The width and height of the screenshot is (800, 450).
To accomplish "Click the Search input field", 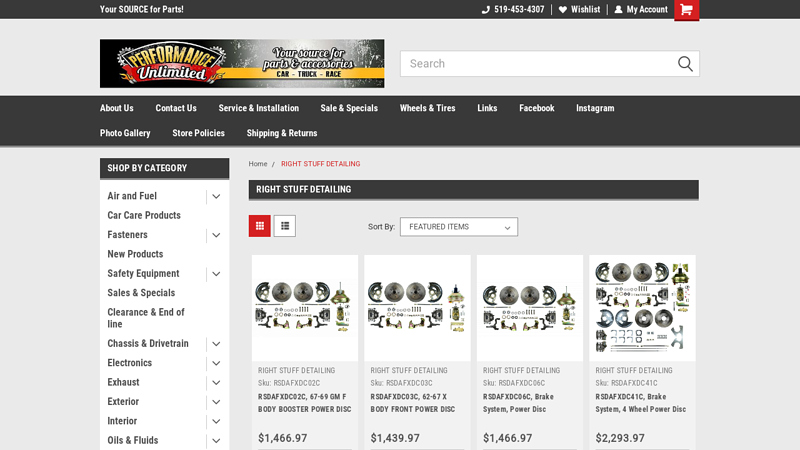I will click(x=538, y=64).
